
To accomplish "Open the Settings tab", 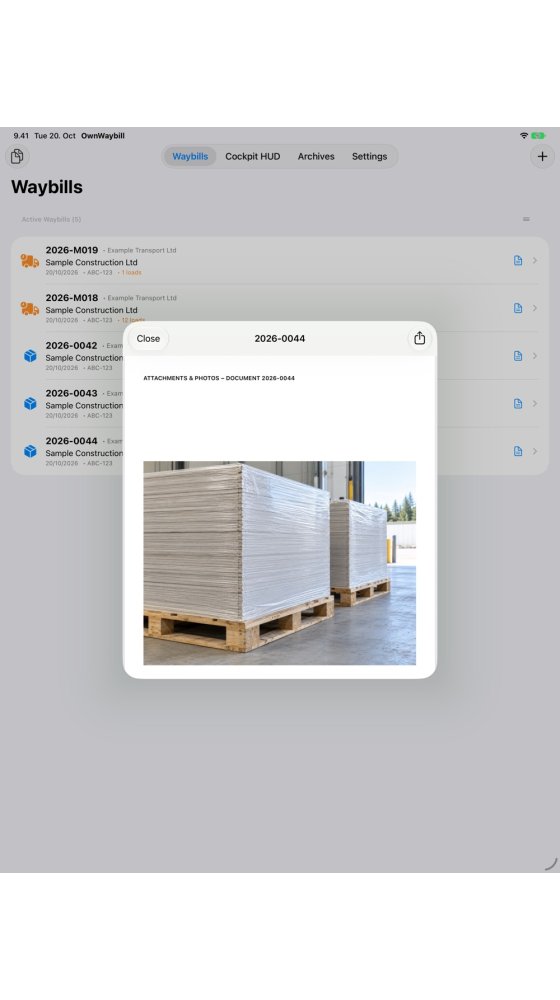I will pos(369,156).
